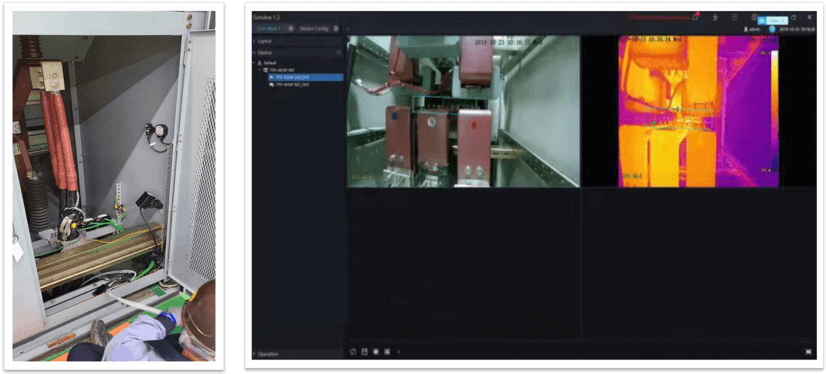Click the search icon in Device panel

pos(339,53)
